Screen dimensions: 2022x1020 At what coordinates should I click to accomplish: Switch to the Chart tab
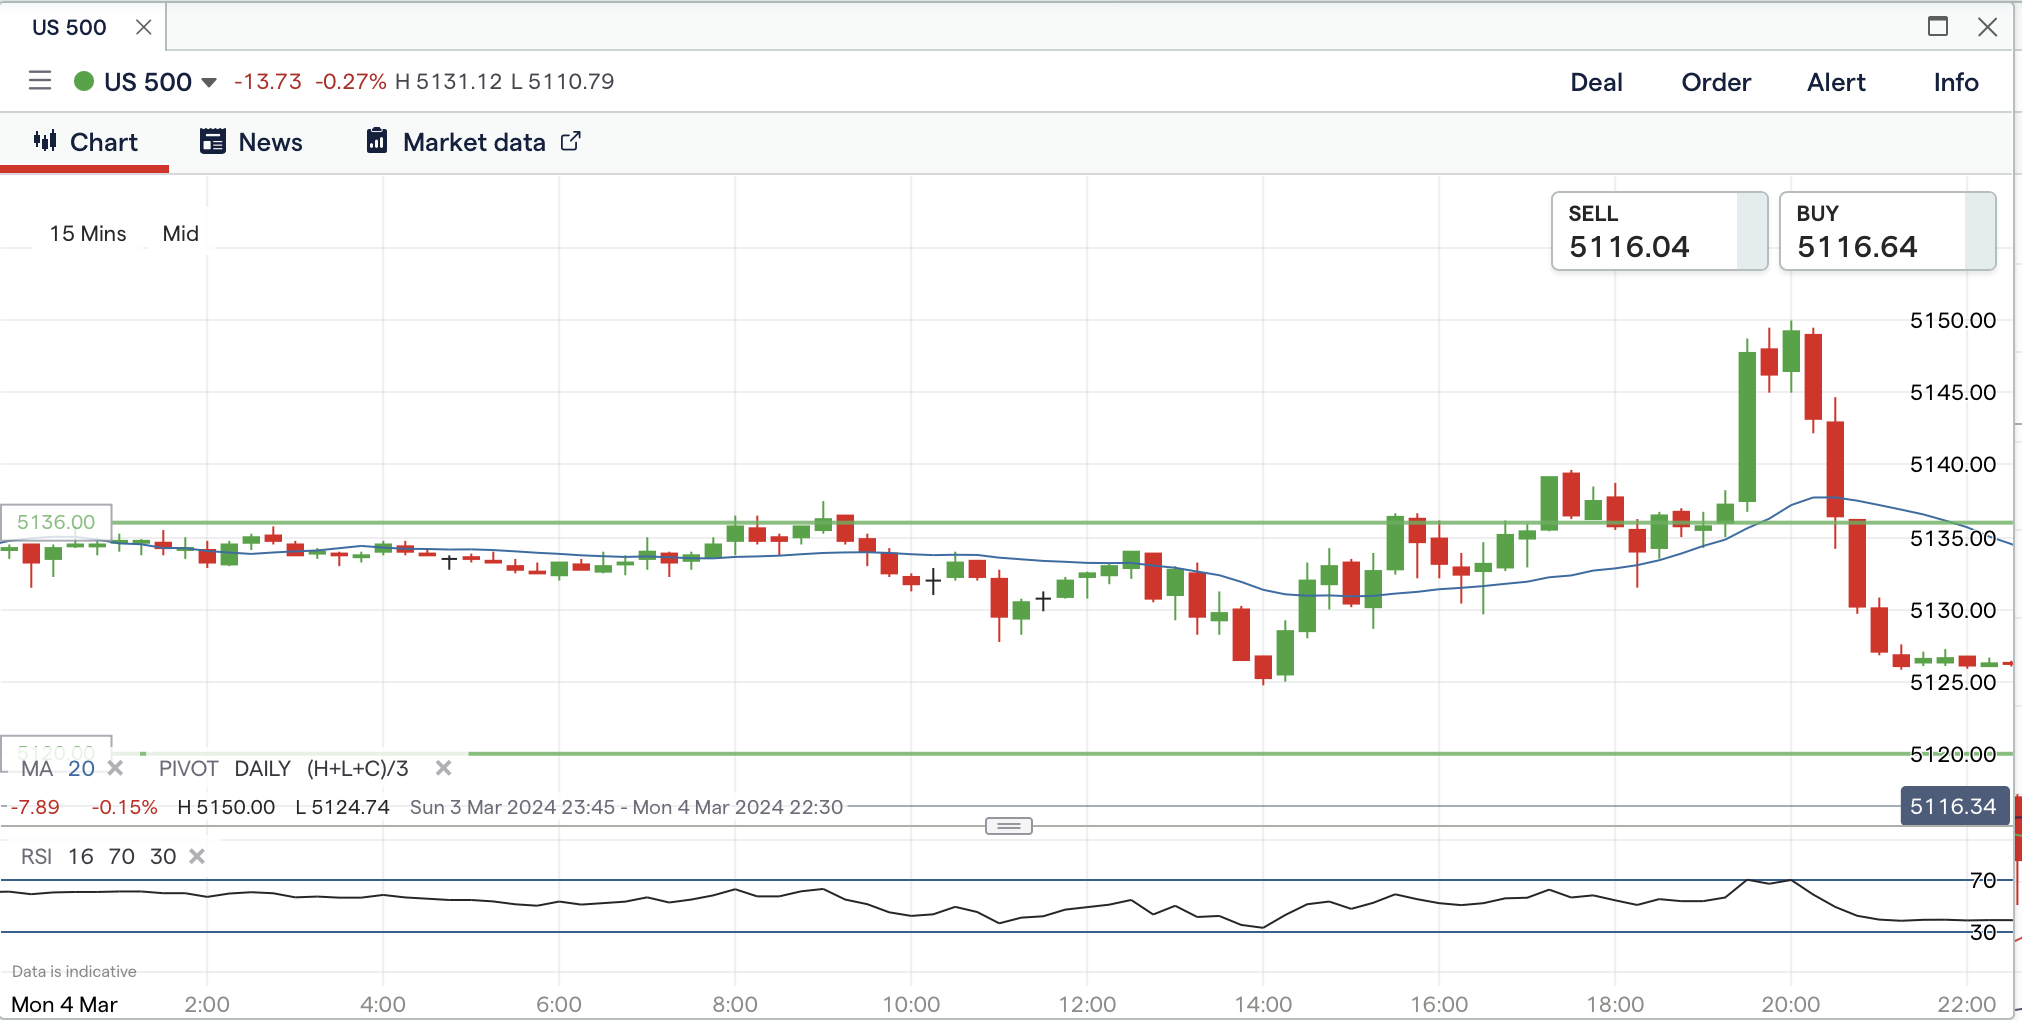click(x=85, y=142)
